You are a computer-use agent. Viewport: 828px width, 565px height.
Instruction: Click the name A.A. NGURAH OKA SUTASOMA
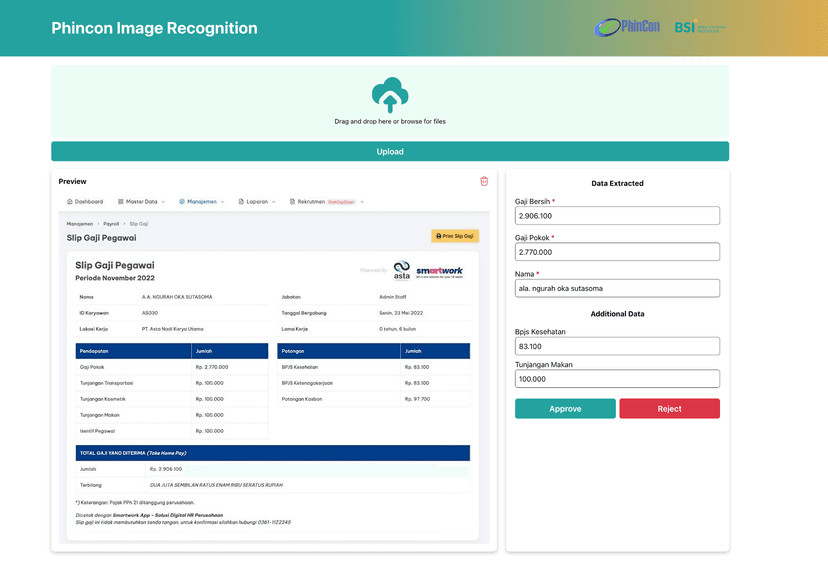tap(177, 297)
